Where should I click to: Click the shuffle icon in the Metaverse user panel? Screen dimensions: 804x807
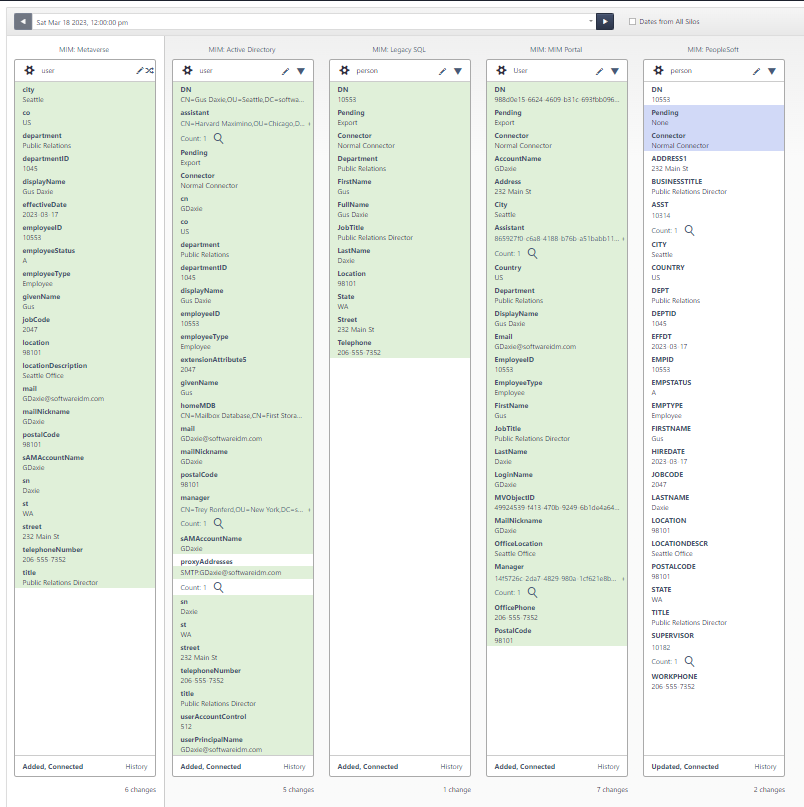pyautogui.click(x=149, y=71)
